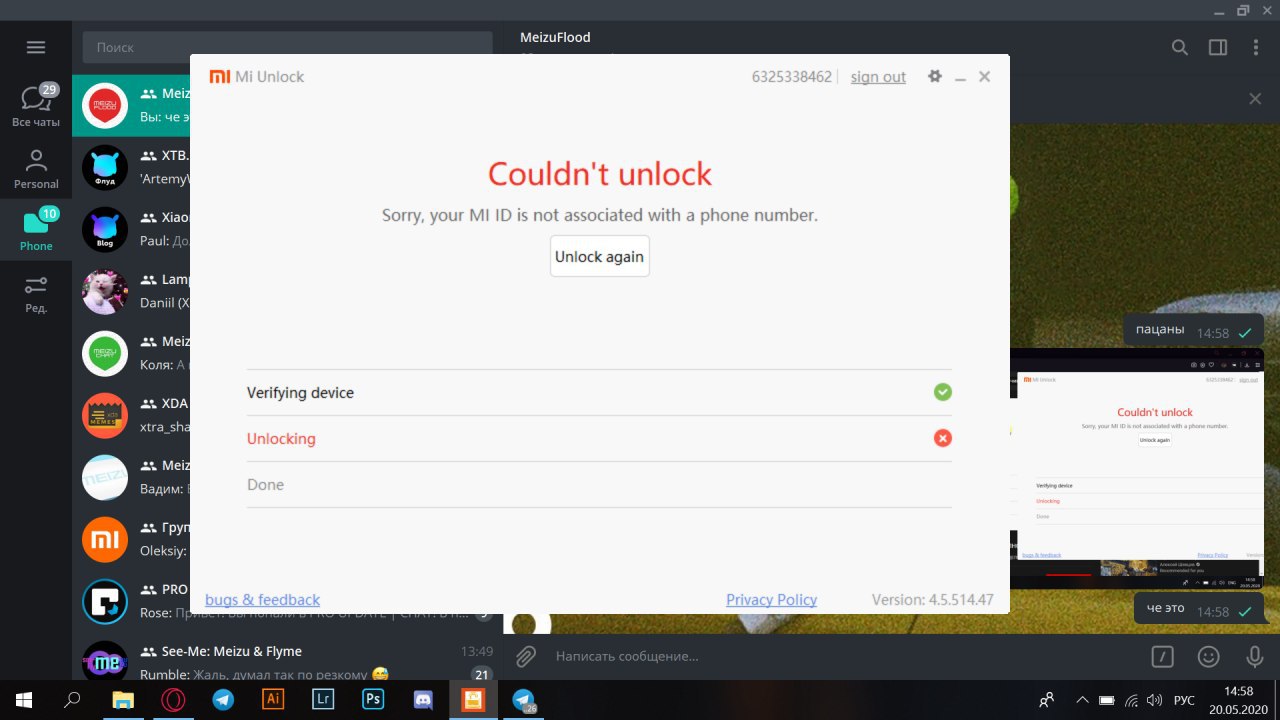Open 'bugs & feedback' link
This screenshot has width=1280, height=720.
pos(262,599)
